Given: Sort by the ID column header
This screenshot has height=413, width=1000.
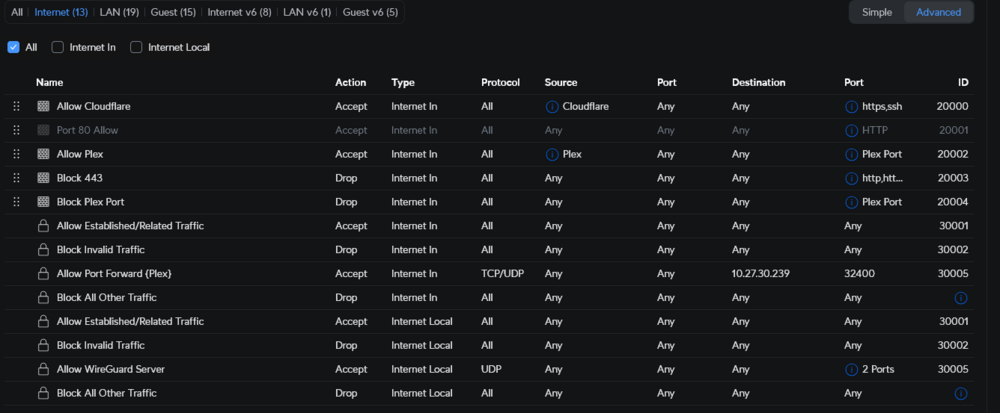Looking at the screenshot, I should [x=963, y=82].
